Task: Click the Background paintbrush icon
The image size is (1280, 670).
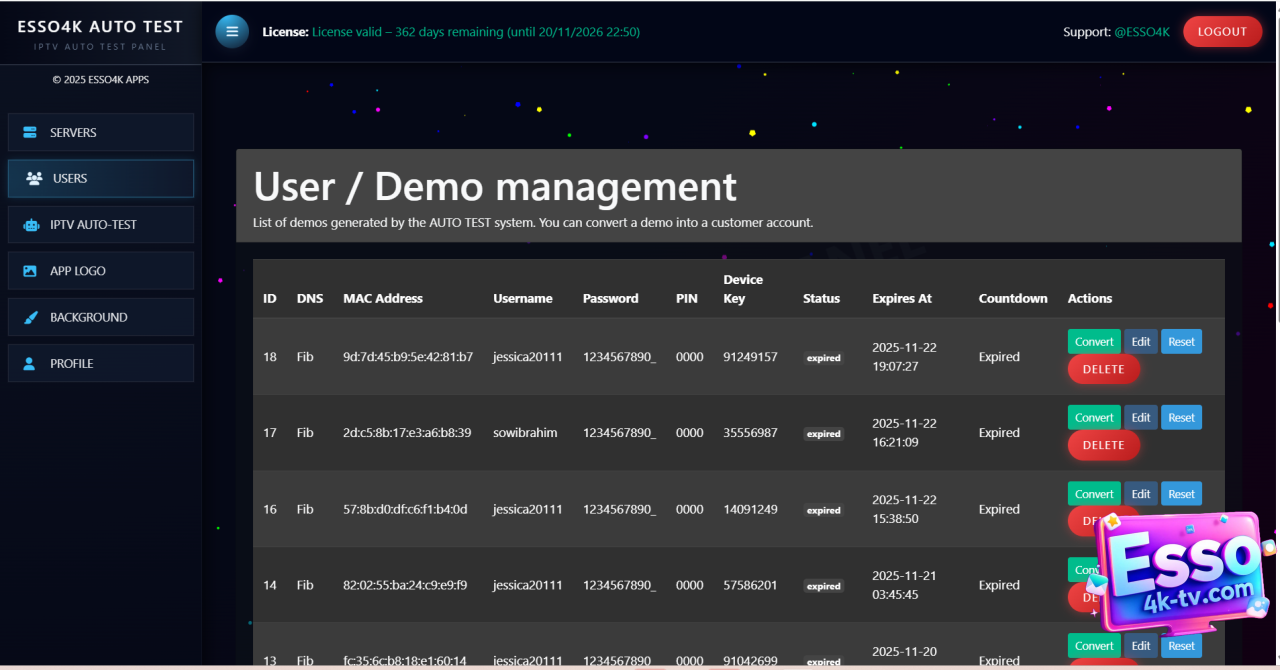Action: point(30,318)
